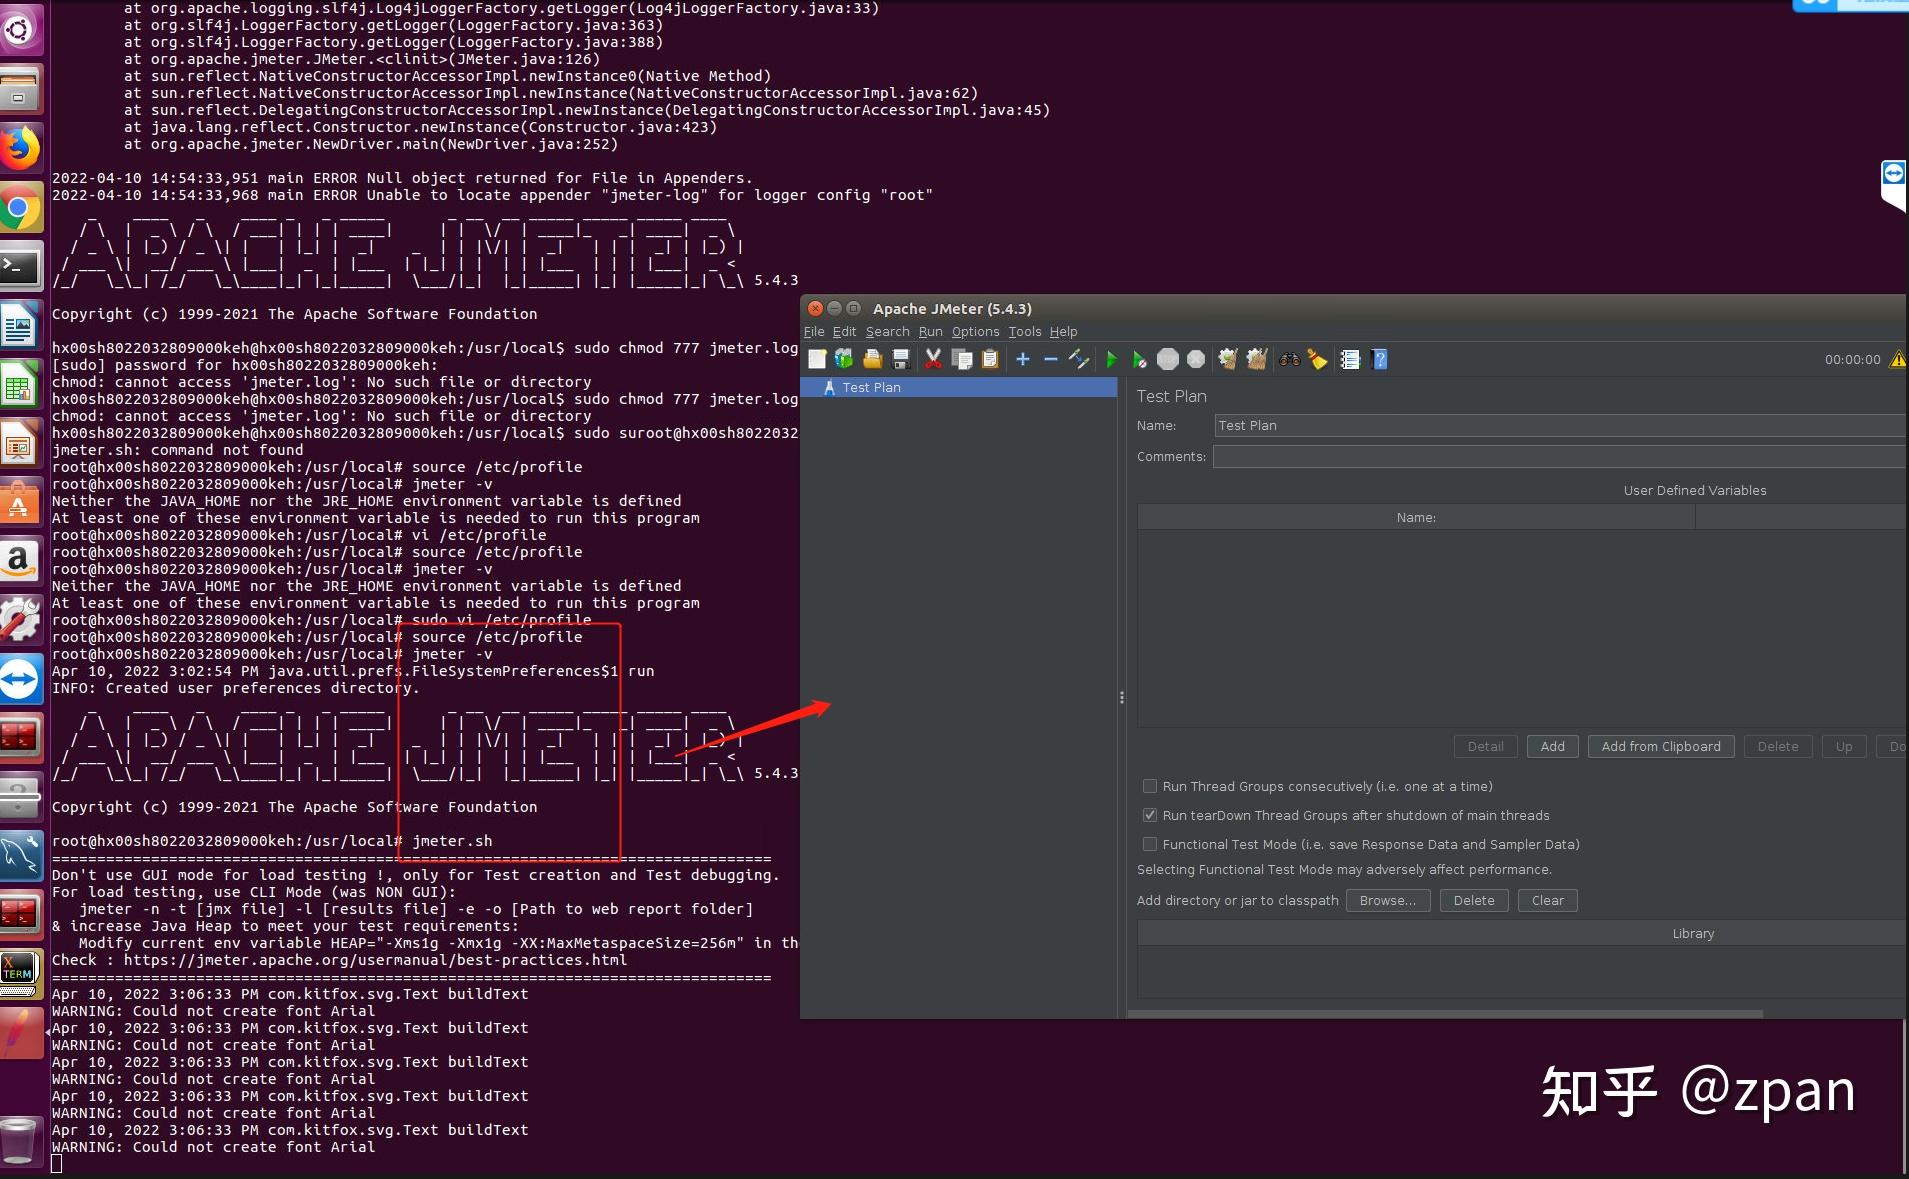The image size is (1909, 1179).
Task: Open the Run menu in JMeter
Action: click(931, 332)
